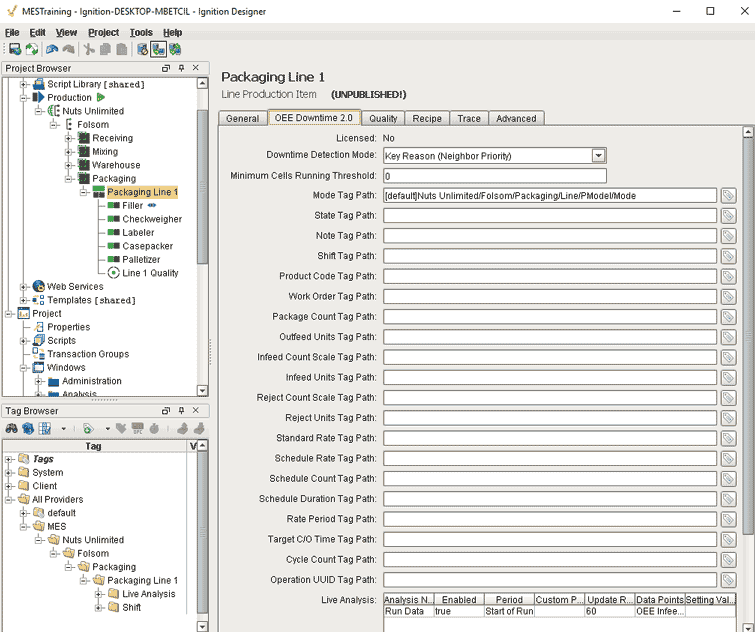Image resolution: width=755 pixels, height=632 pixels.
Task: Open the dropdown arrow beside the checklist icon
Action: pos(64,428)
